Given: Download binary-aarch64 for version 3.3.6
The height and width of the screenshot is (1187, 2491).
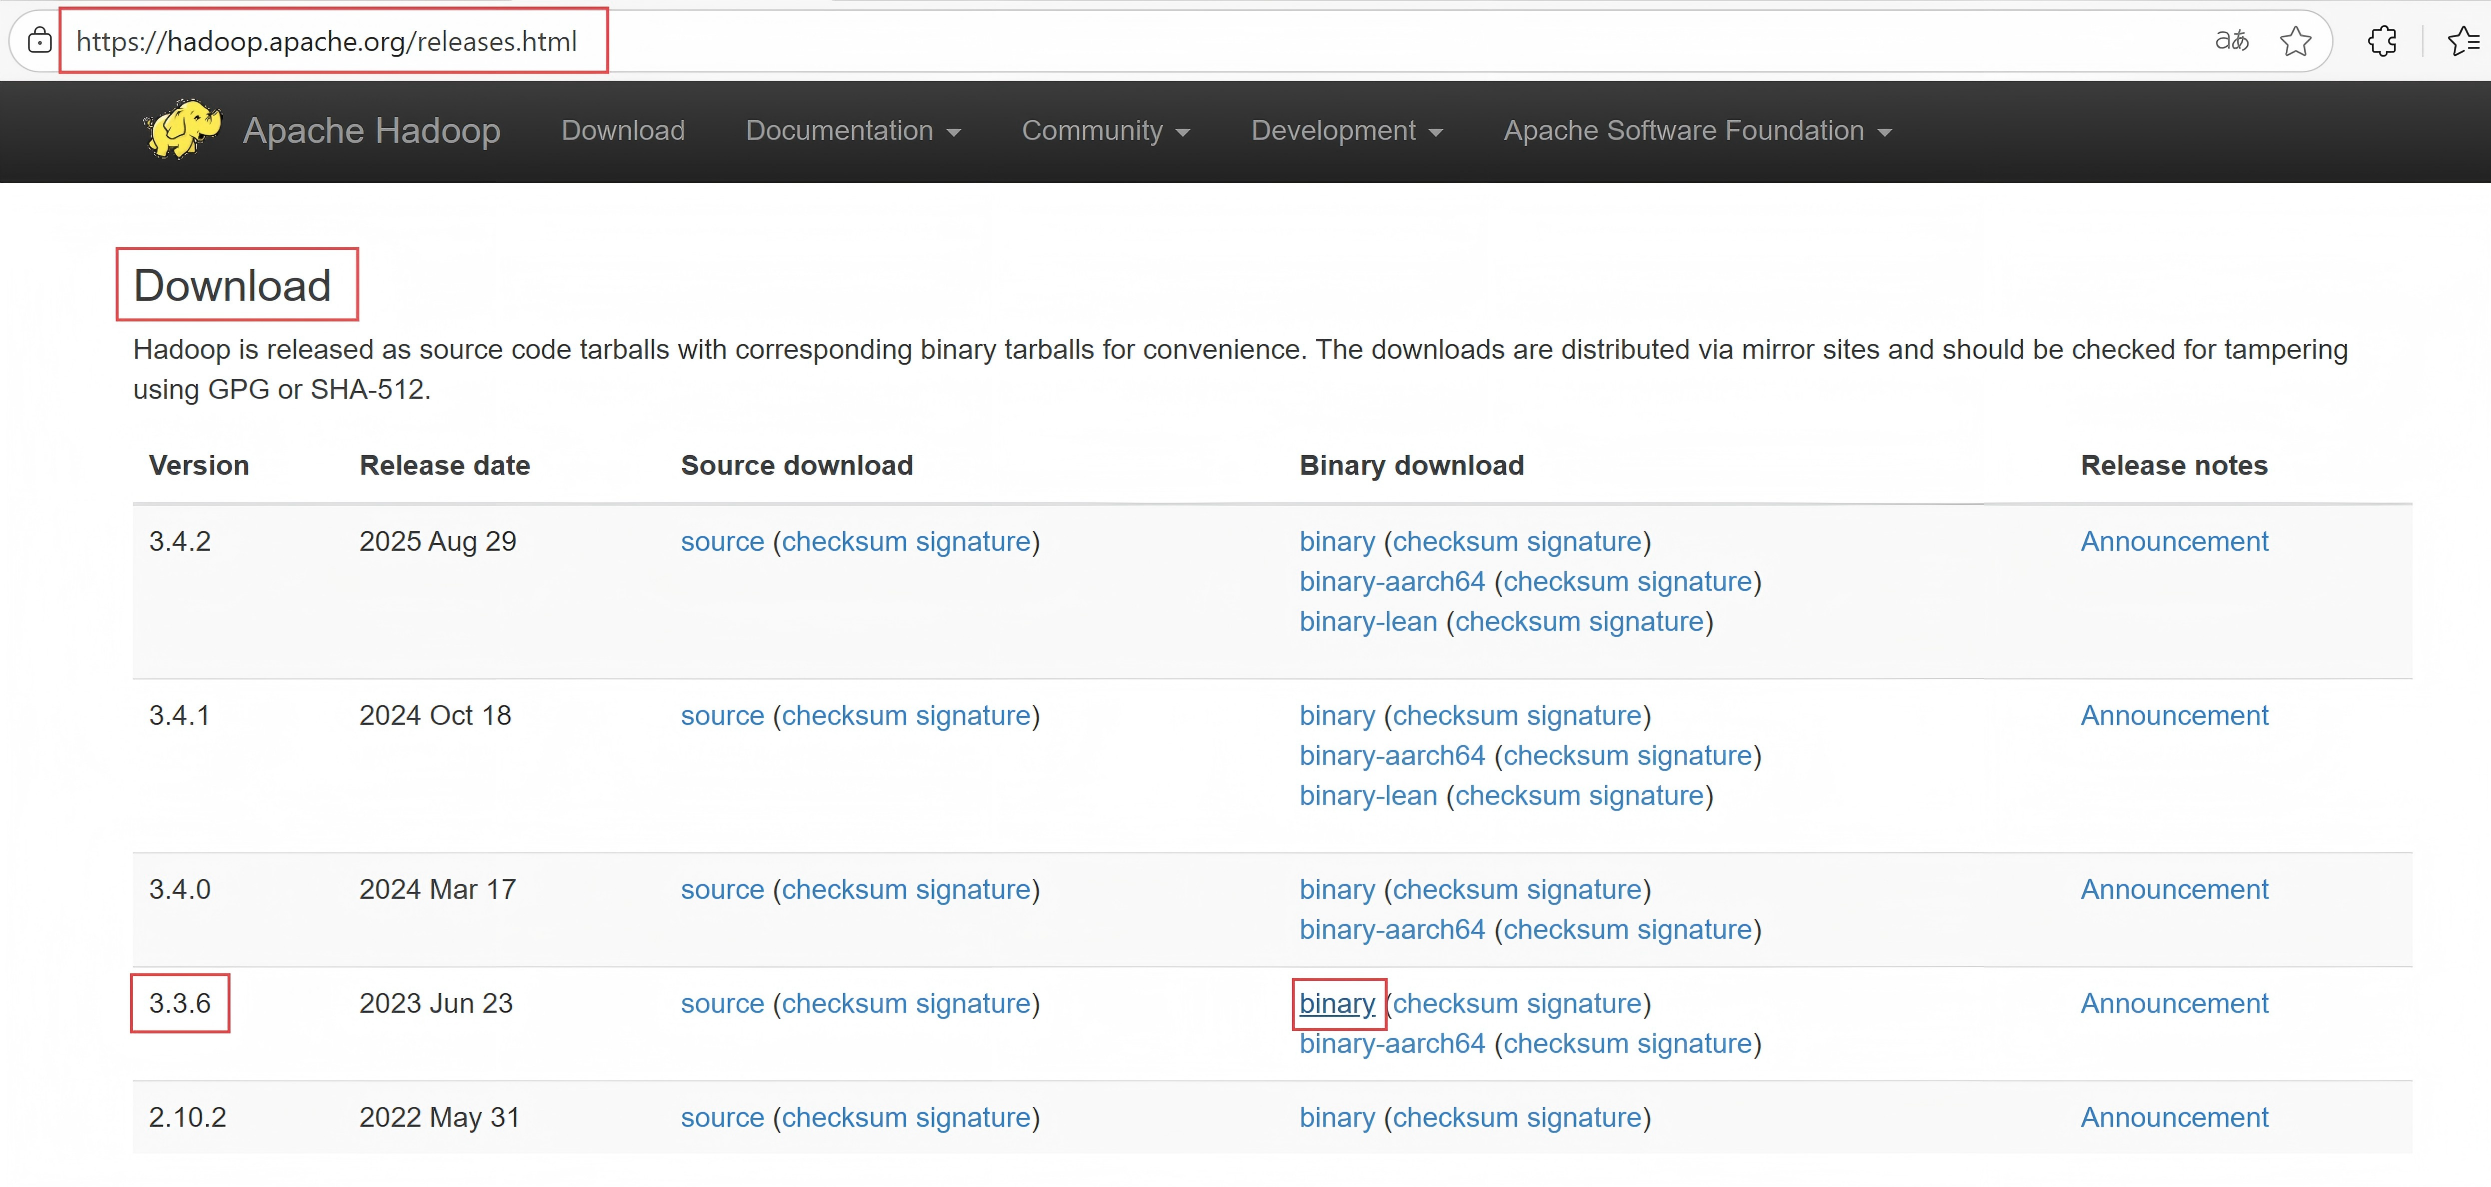Looking at the screenshot, I should [1392, 1043].
